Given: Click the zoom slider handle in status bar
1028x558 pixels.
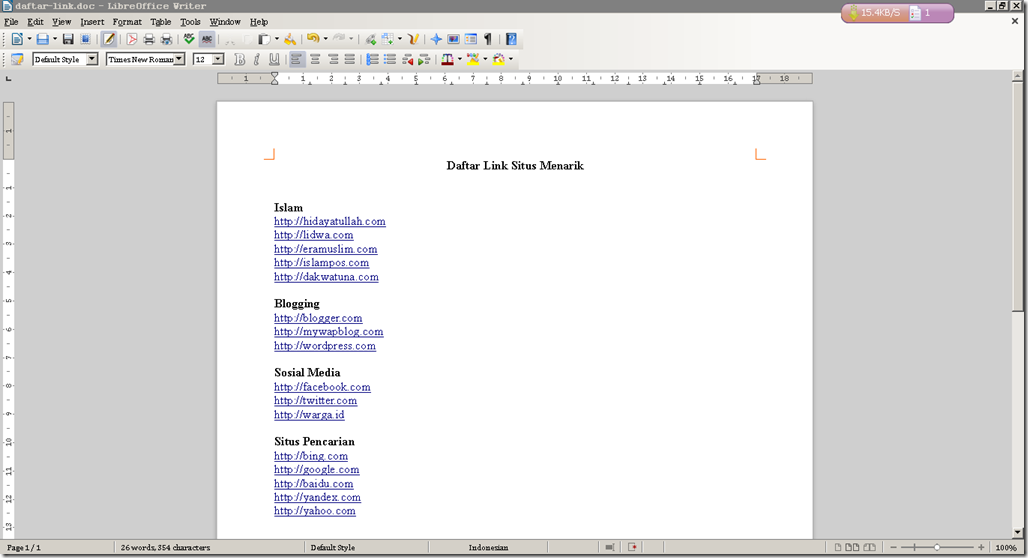Looking at the screenshot, I should (937, 547).
